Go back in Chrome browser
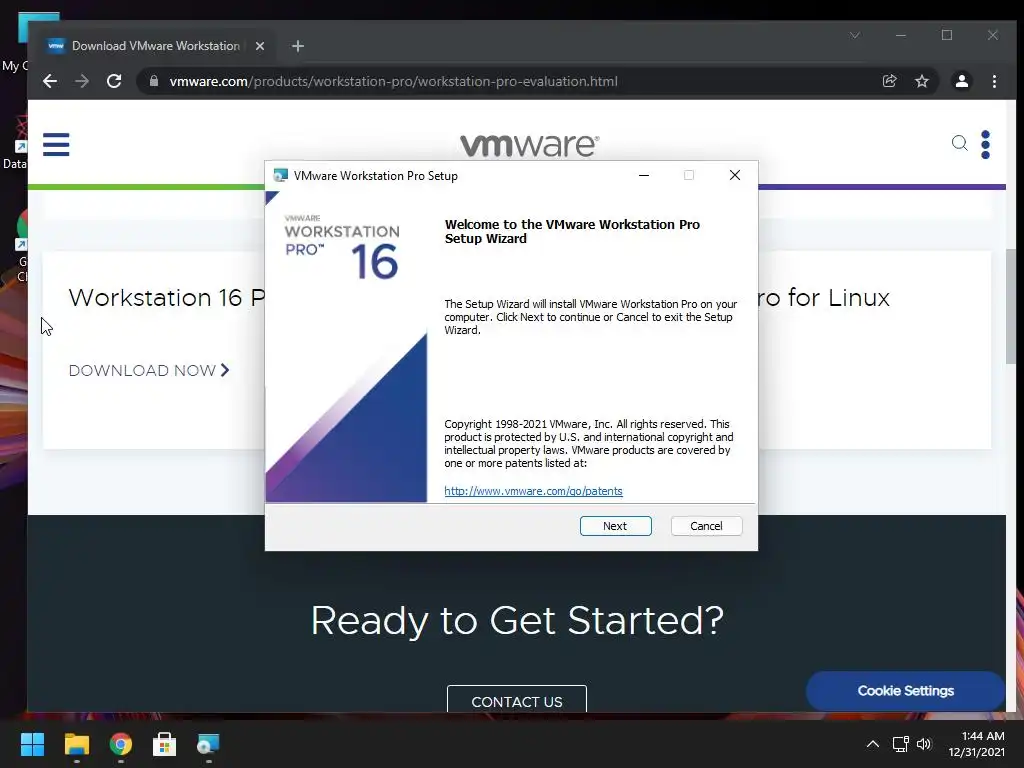This screenshot has height=768, width=1024. pyautogui.click(x=50, y=81)
